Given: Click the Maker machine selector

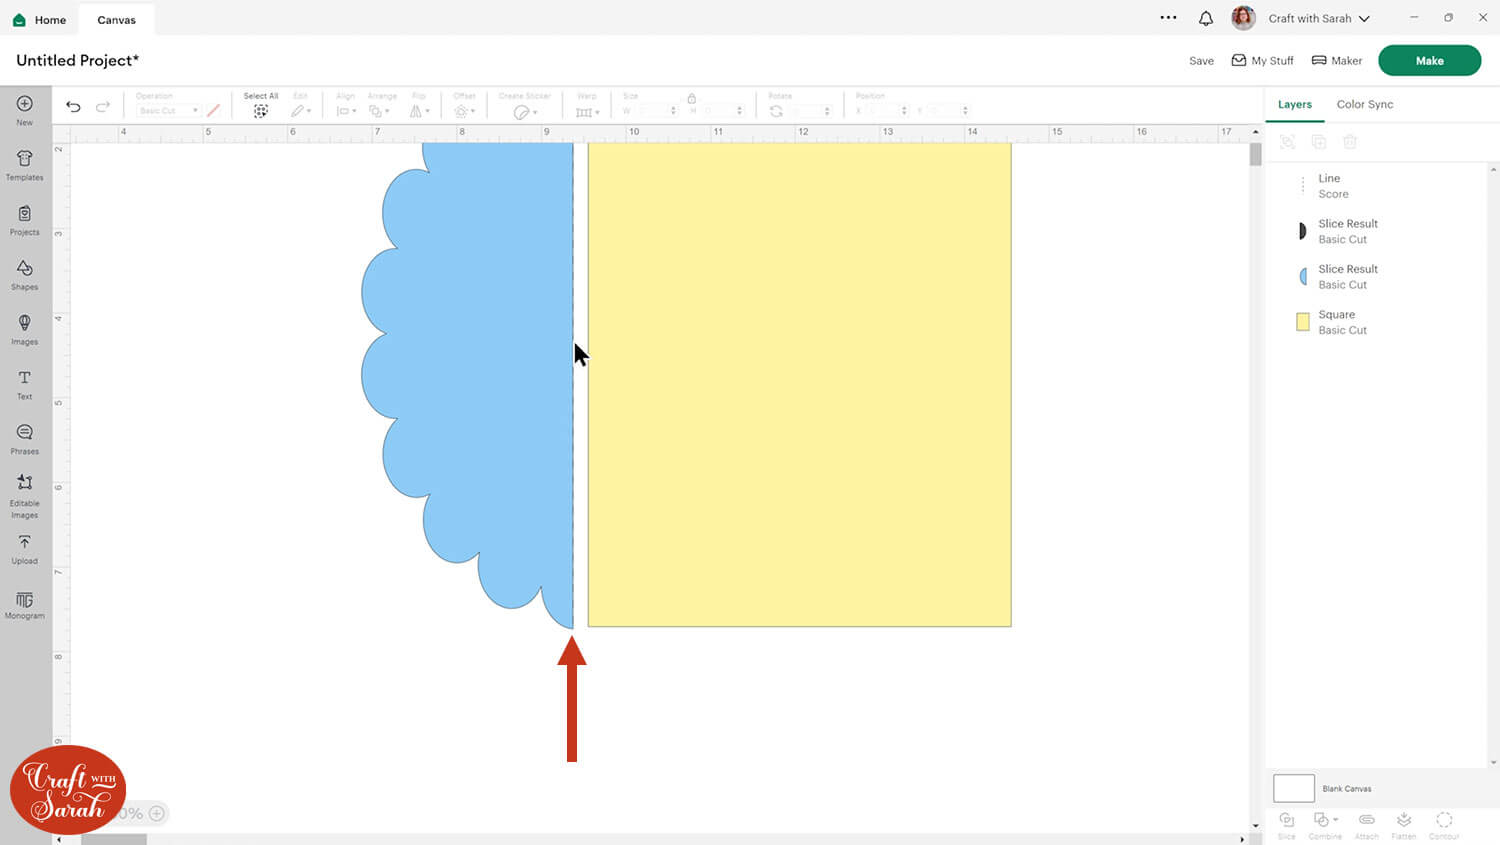Looking at the screenshot, I should coord(1336,61).
